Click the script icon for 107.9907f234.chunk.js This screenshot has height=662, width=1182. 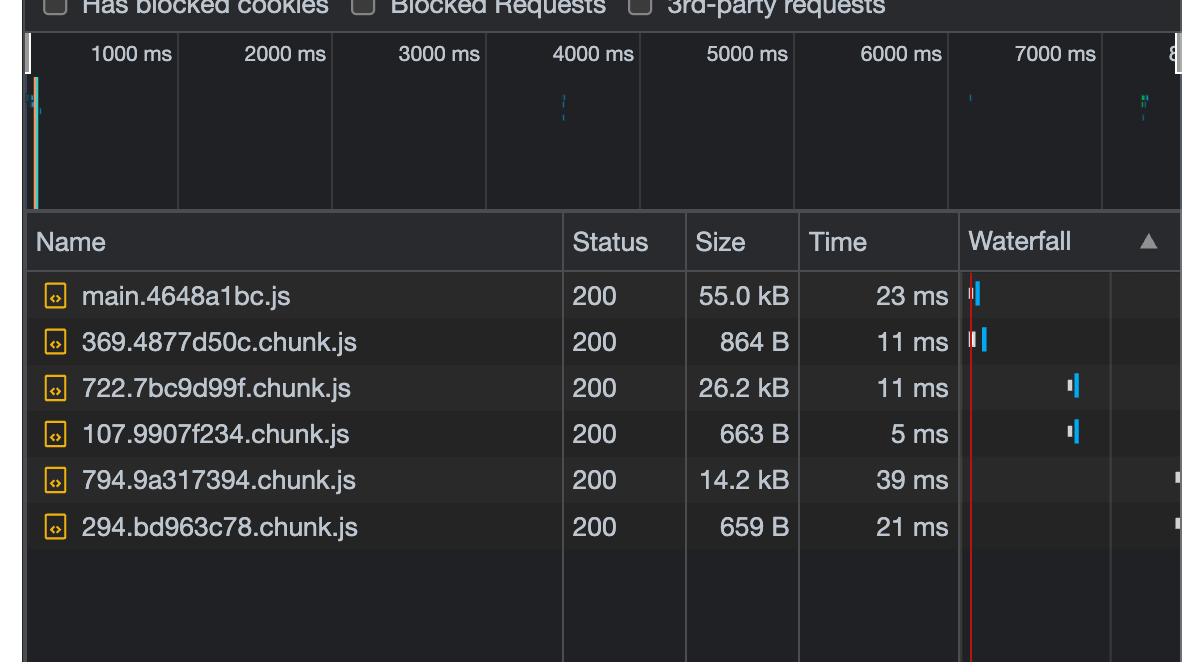tap(55, 434)
